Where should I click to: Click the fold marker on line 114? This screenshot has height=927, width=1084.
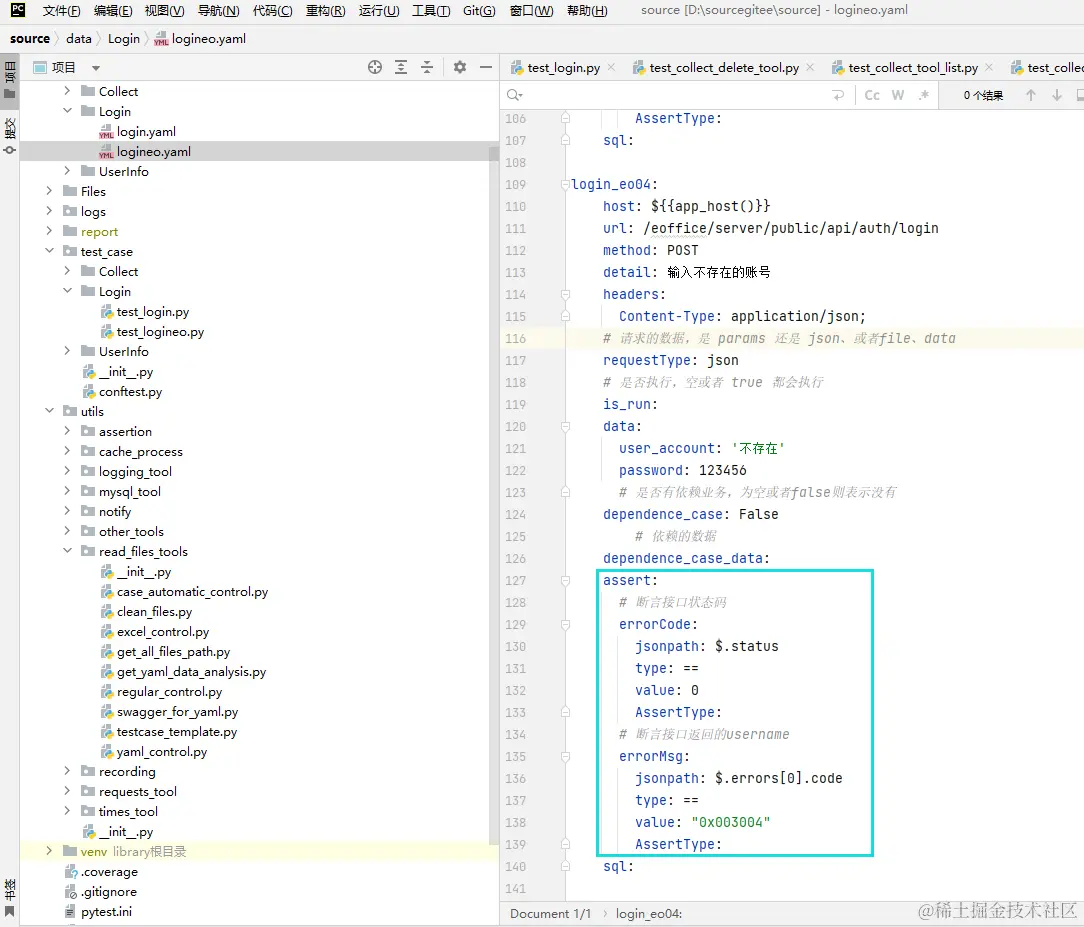click(x=566, y=294)
